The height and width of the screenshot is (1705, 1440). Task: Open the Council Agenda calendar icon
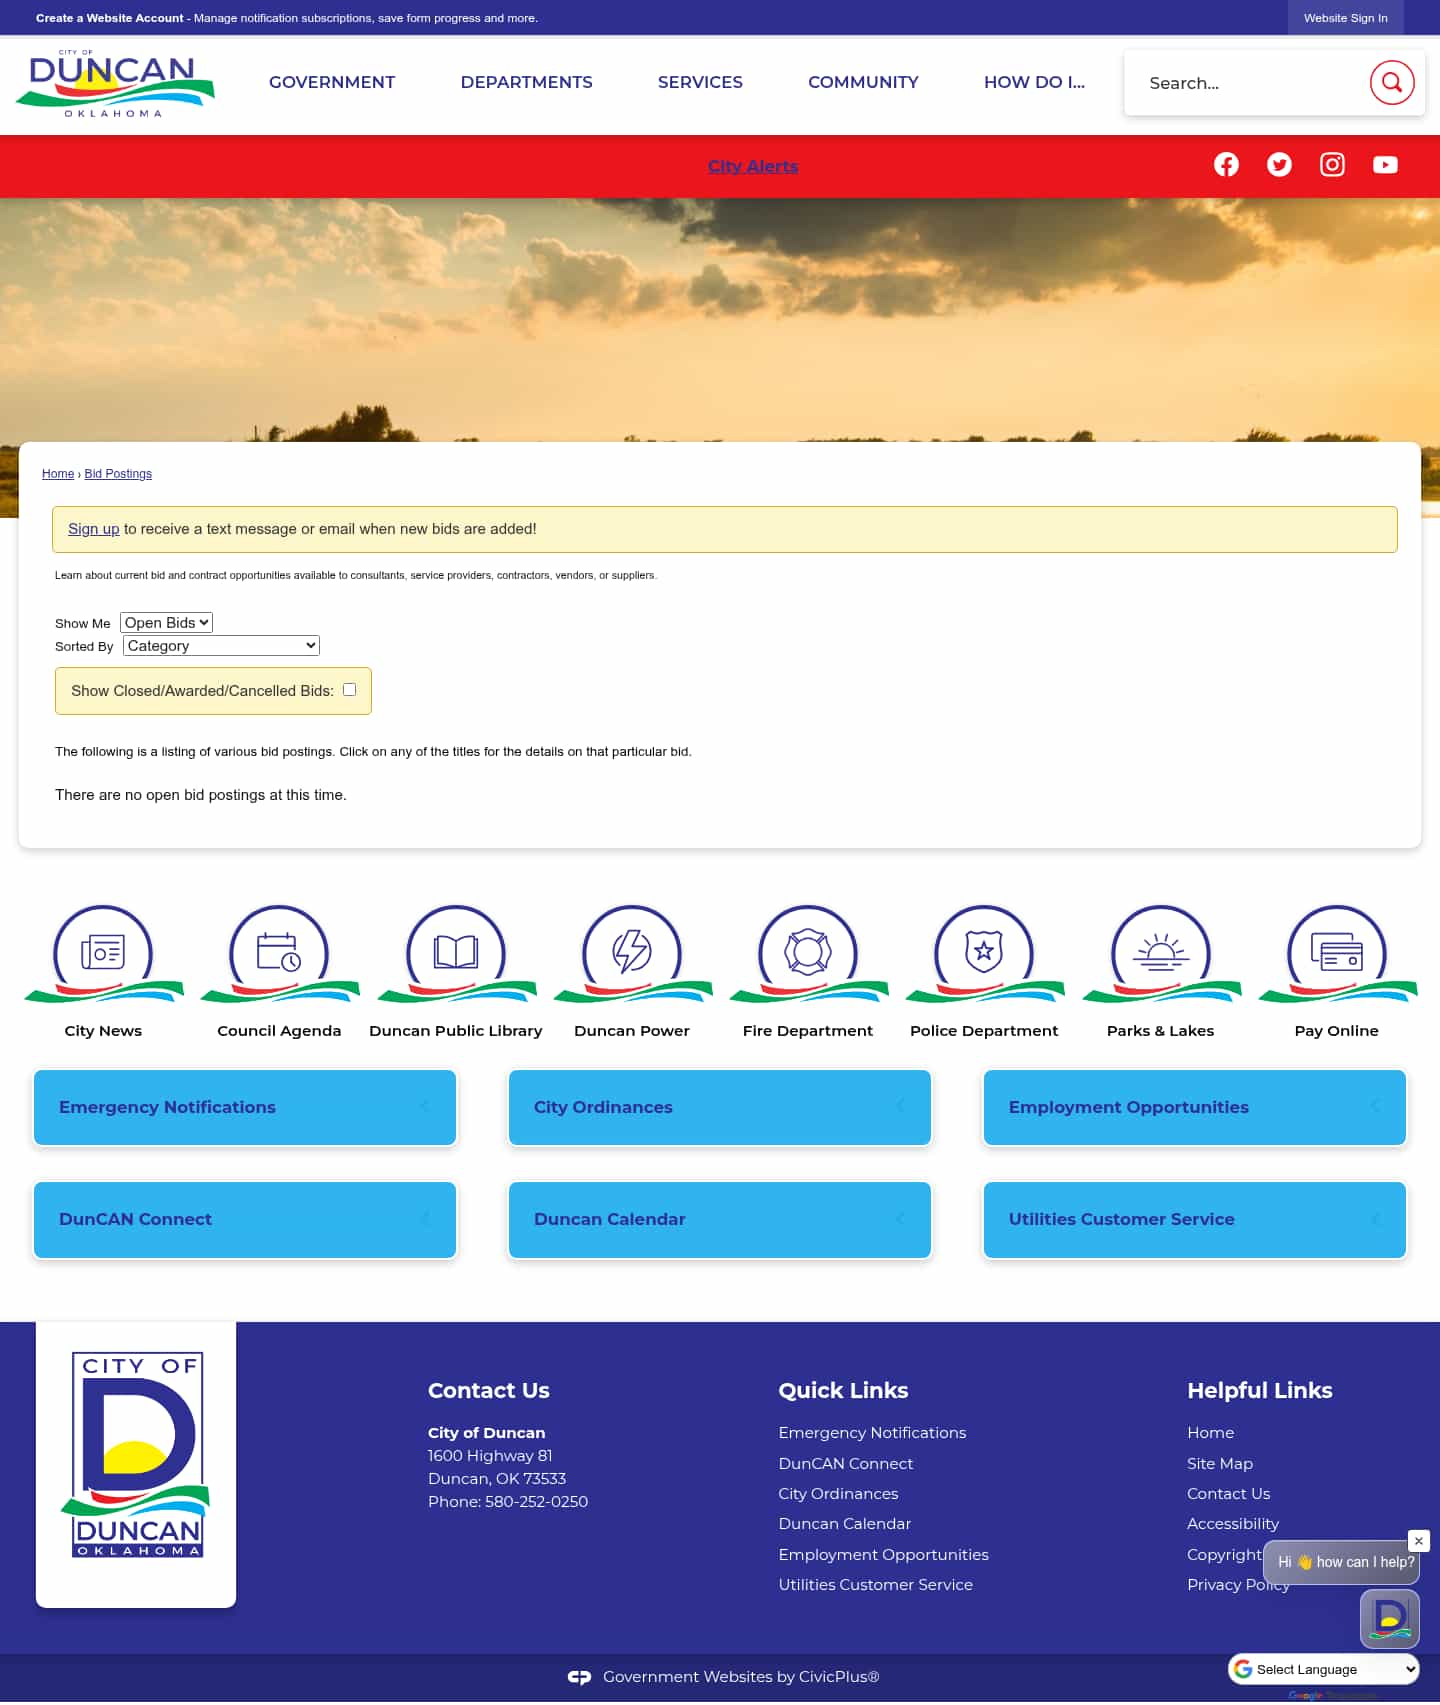(x=279, y=953)
